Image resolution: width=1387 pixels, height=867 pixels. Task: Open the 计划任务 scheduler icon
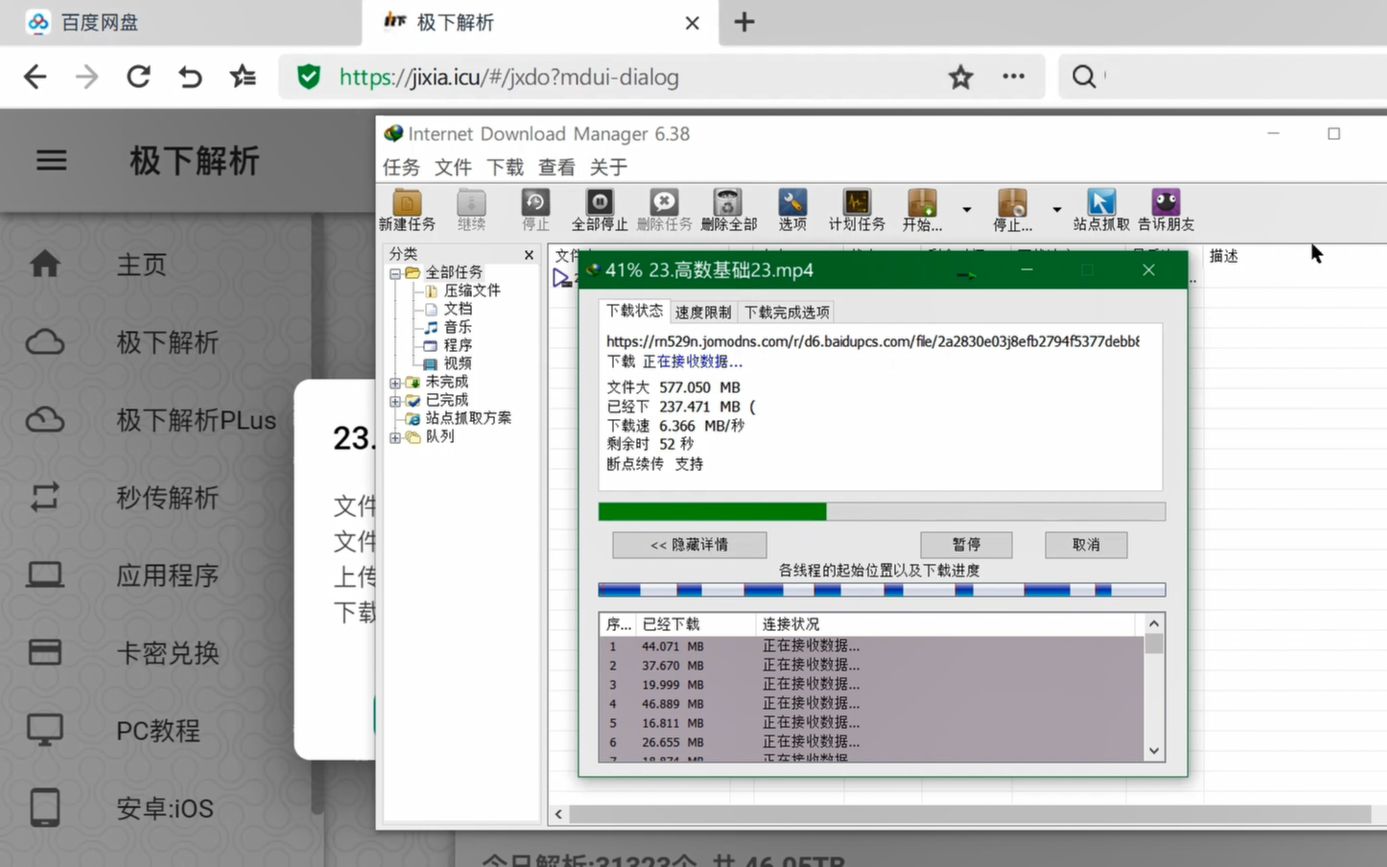point(857,210)
